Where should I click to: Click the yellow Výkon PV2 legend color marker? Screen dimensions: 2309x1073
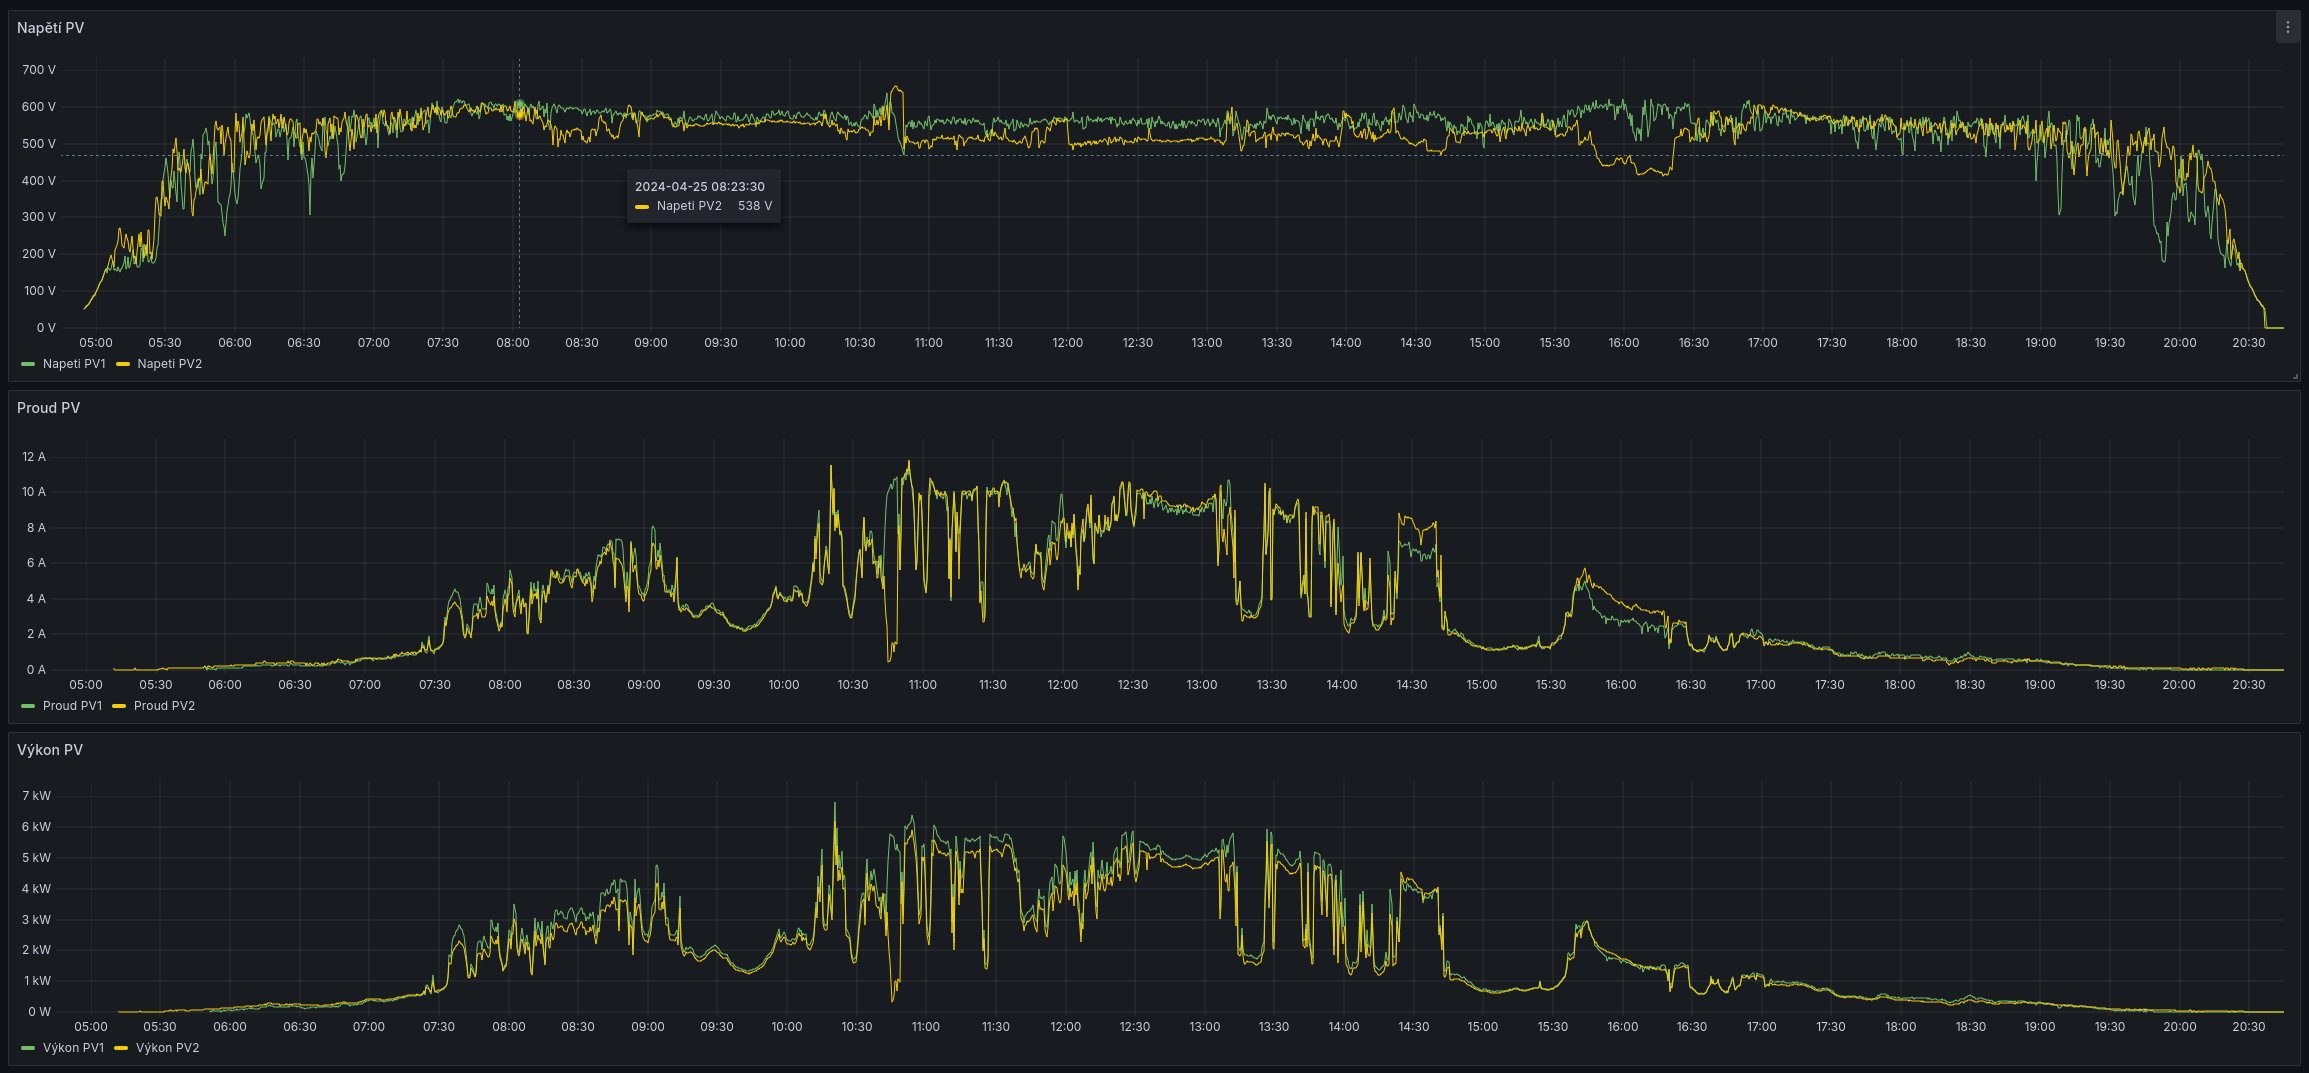pos(121,1048)
